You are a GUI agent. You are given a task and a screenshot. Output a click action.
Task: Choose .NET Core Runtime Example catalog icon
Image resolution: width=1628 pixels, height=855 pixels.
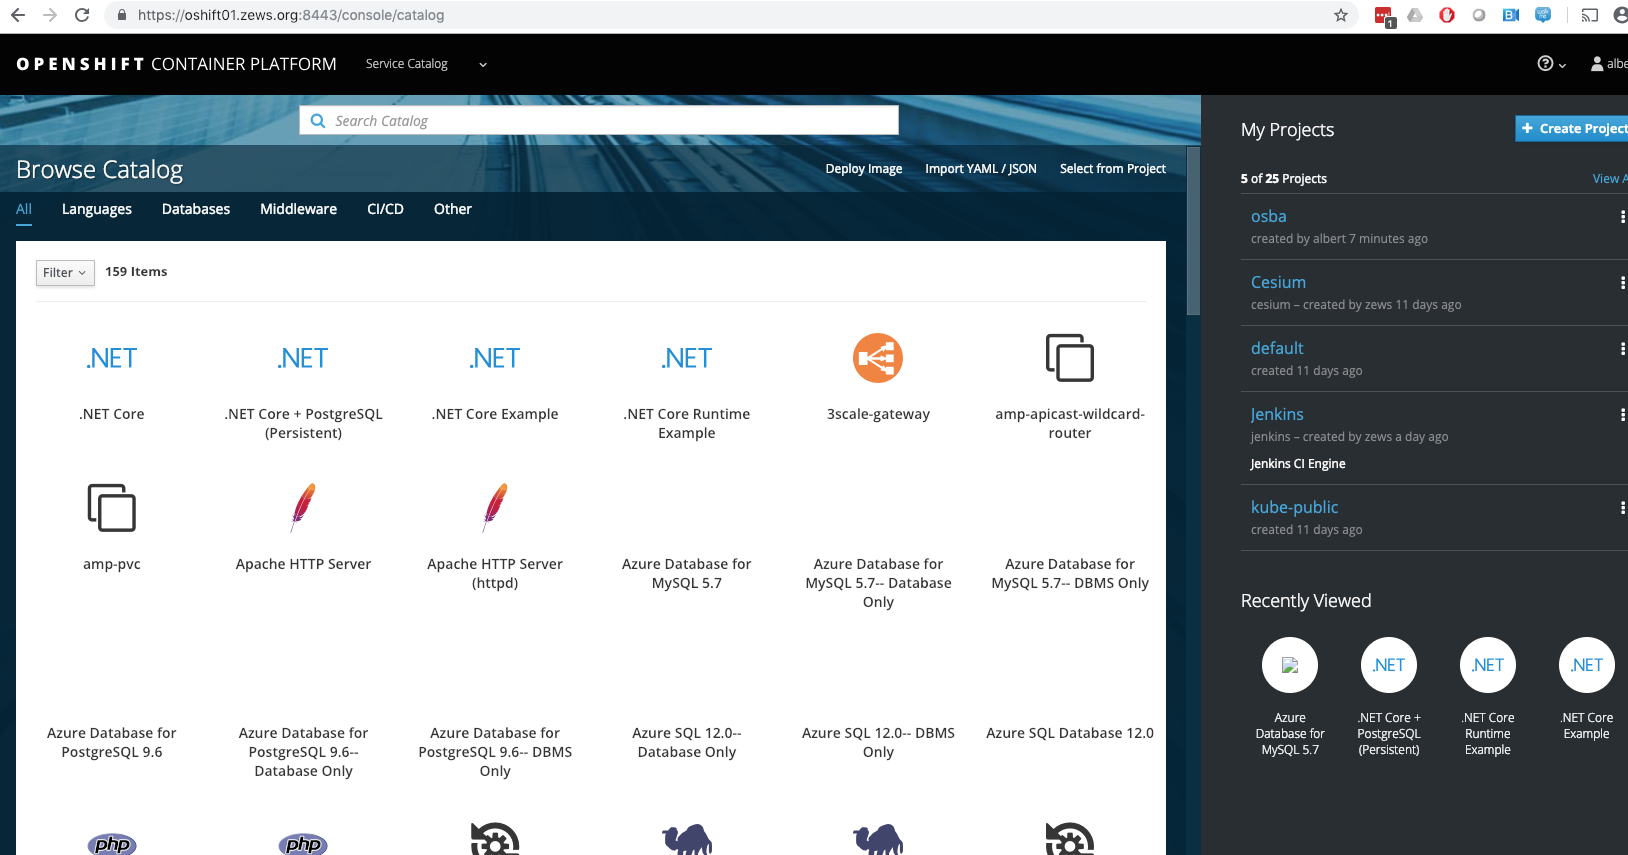tap(687, 358)
